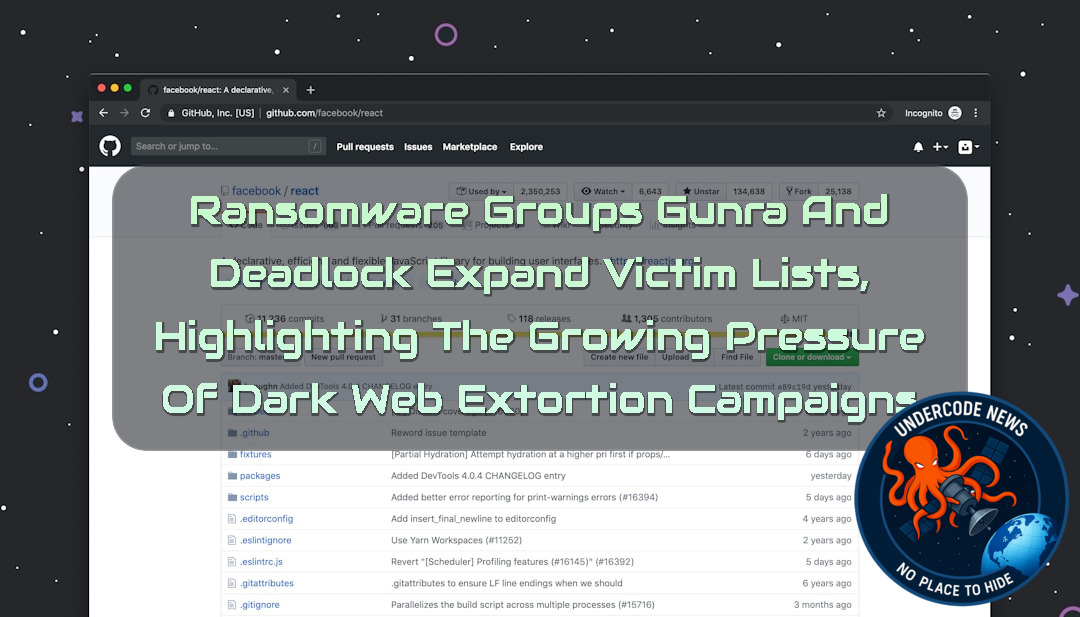Open the .editorconfig file
This screenshot has width=1080, height=617.
point(267,519)
